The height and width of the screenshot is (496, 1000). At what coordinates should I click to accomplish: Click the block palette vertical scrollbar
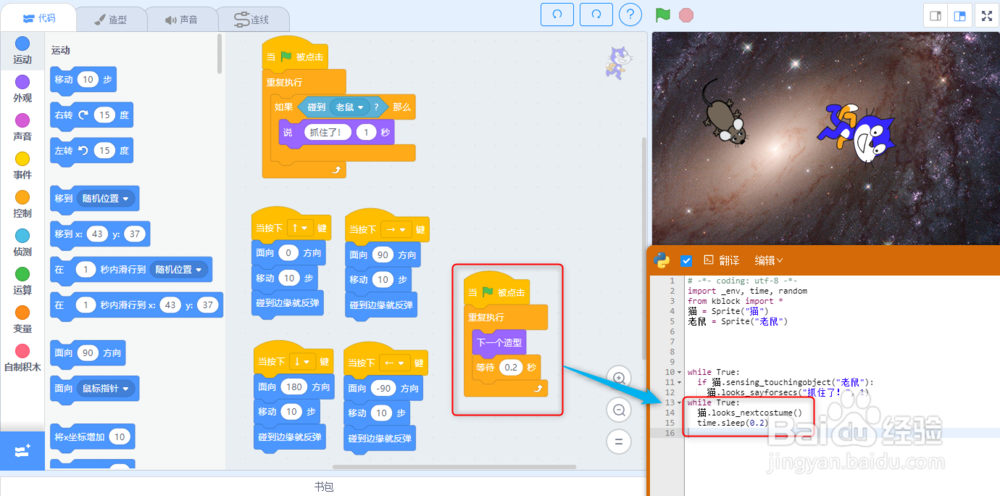pyautogui.click(x=220, y=54)
